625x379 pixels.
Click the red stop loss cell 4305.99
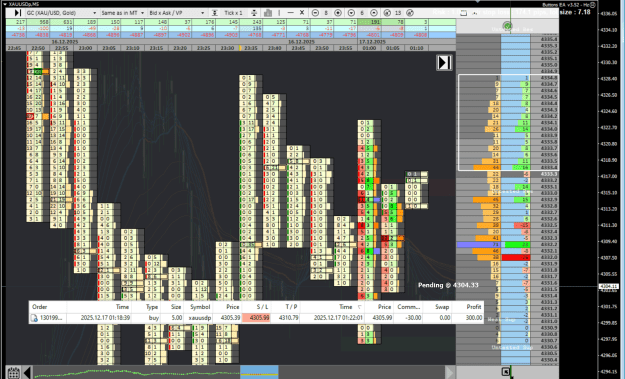(x=256, y=318)
